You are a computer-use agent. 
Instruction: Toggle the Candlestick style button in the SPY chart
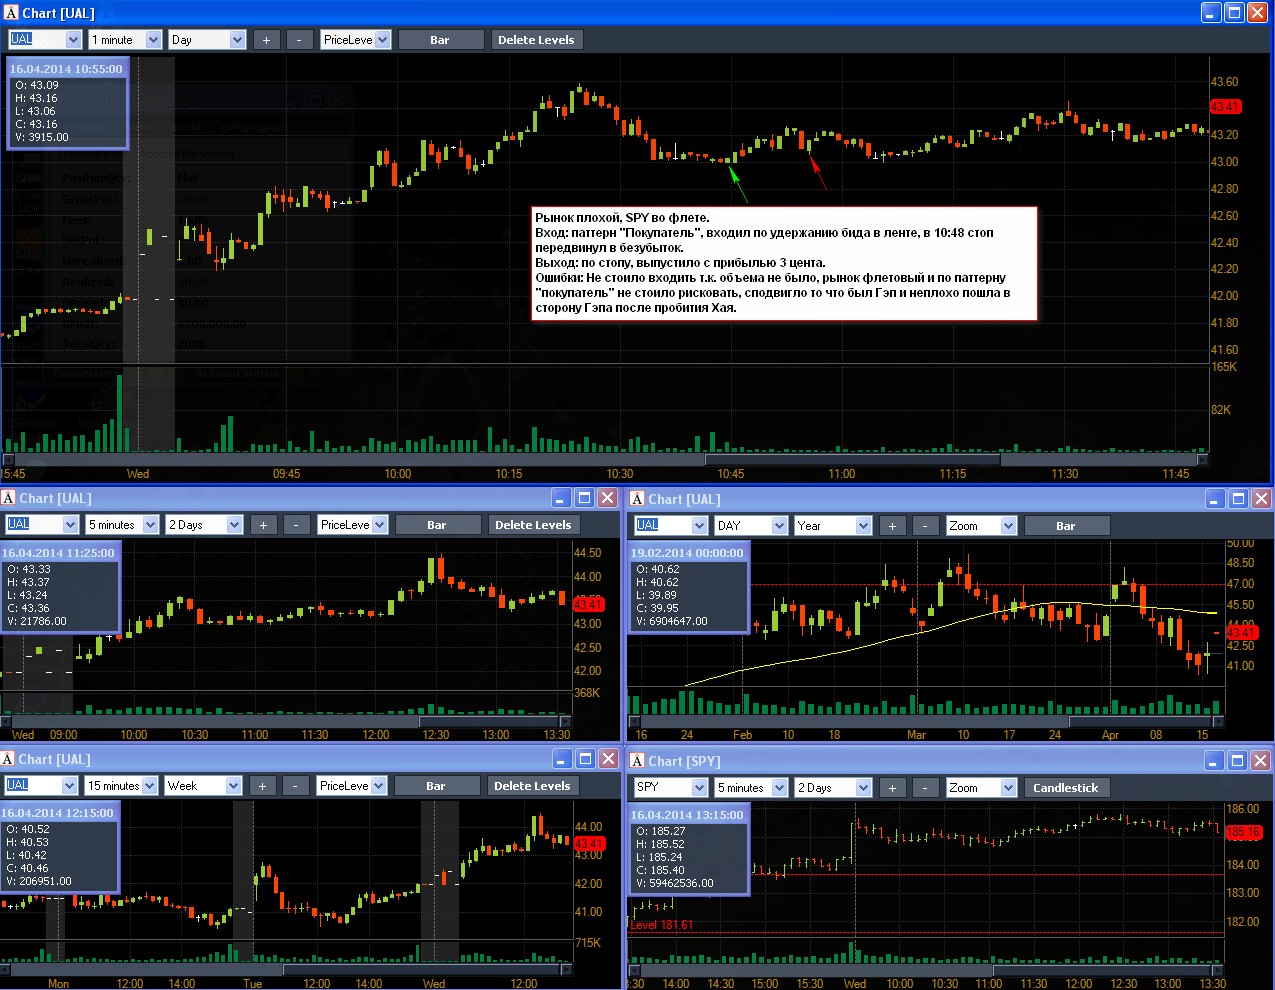[1065, 788]
